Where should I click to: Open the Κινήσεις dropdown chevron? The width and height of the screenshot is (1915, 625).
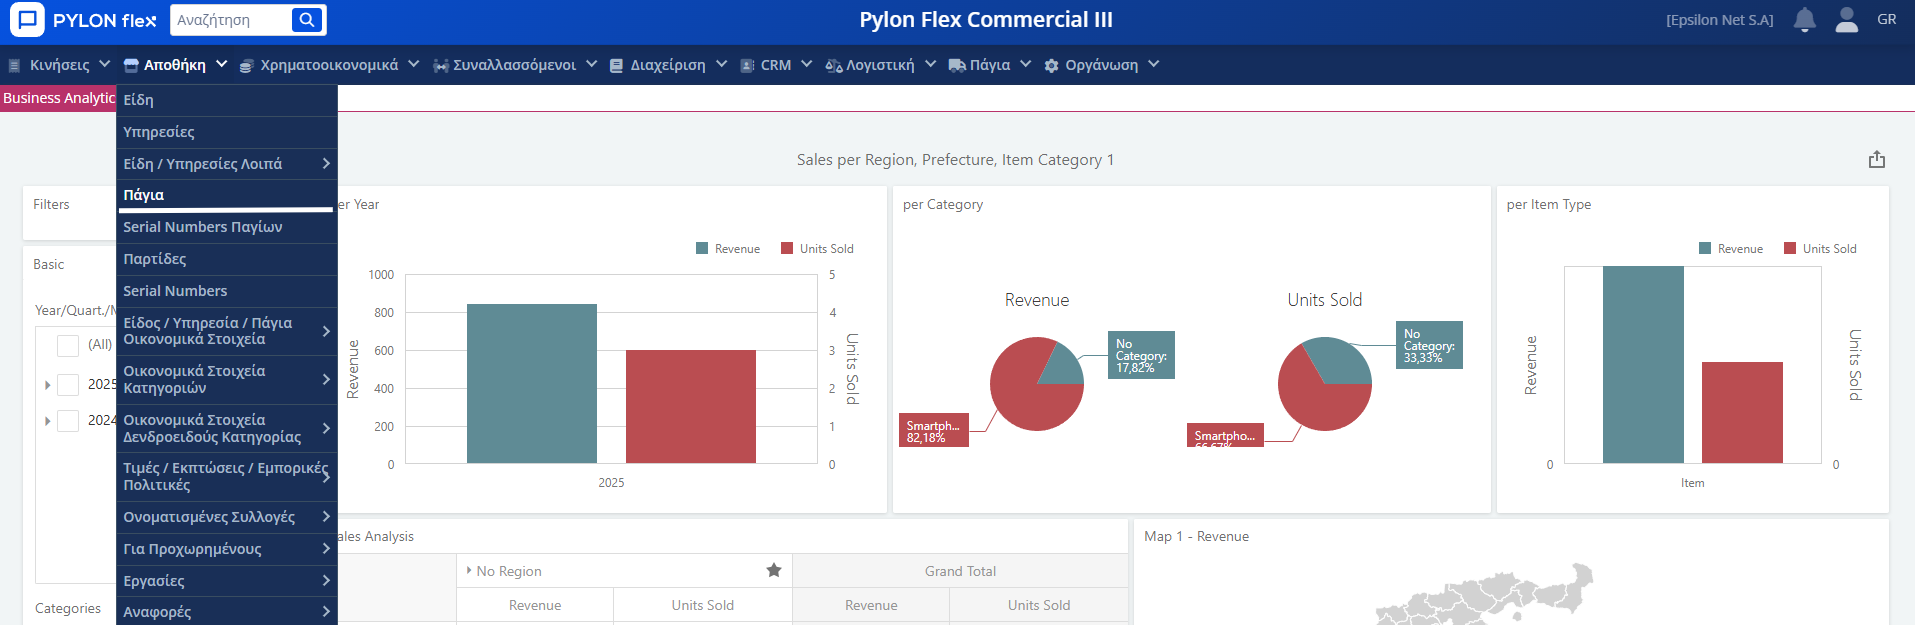[x=104, y=64]
